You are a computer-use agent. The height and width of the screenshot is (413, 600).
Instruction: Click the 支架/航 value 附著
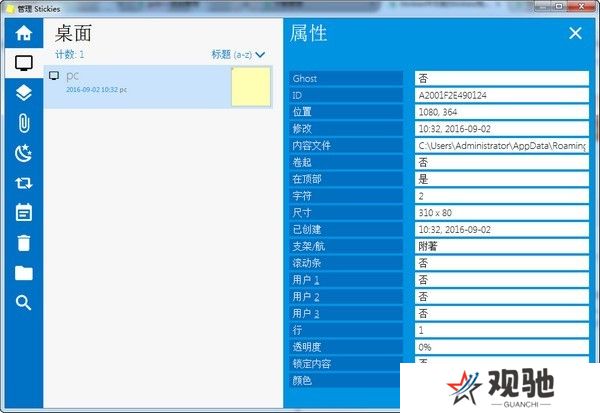click(x=502, y=246)
